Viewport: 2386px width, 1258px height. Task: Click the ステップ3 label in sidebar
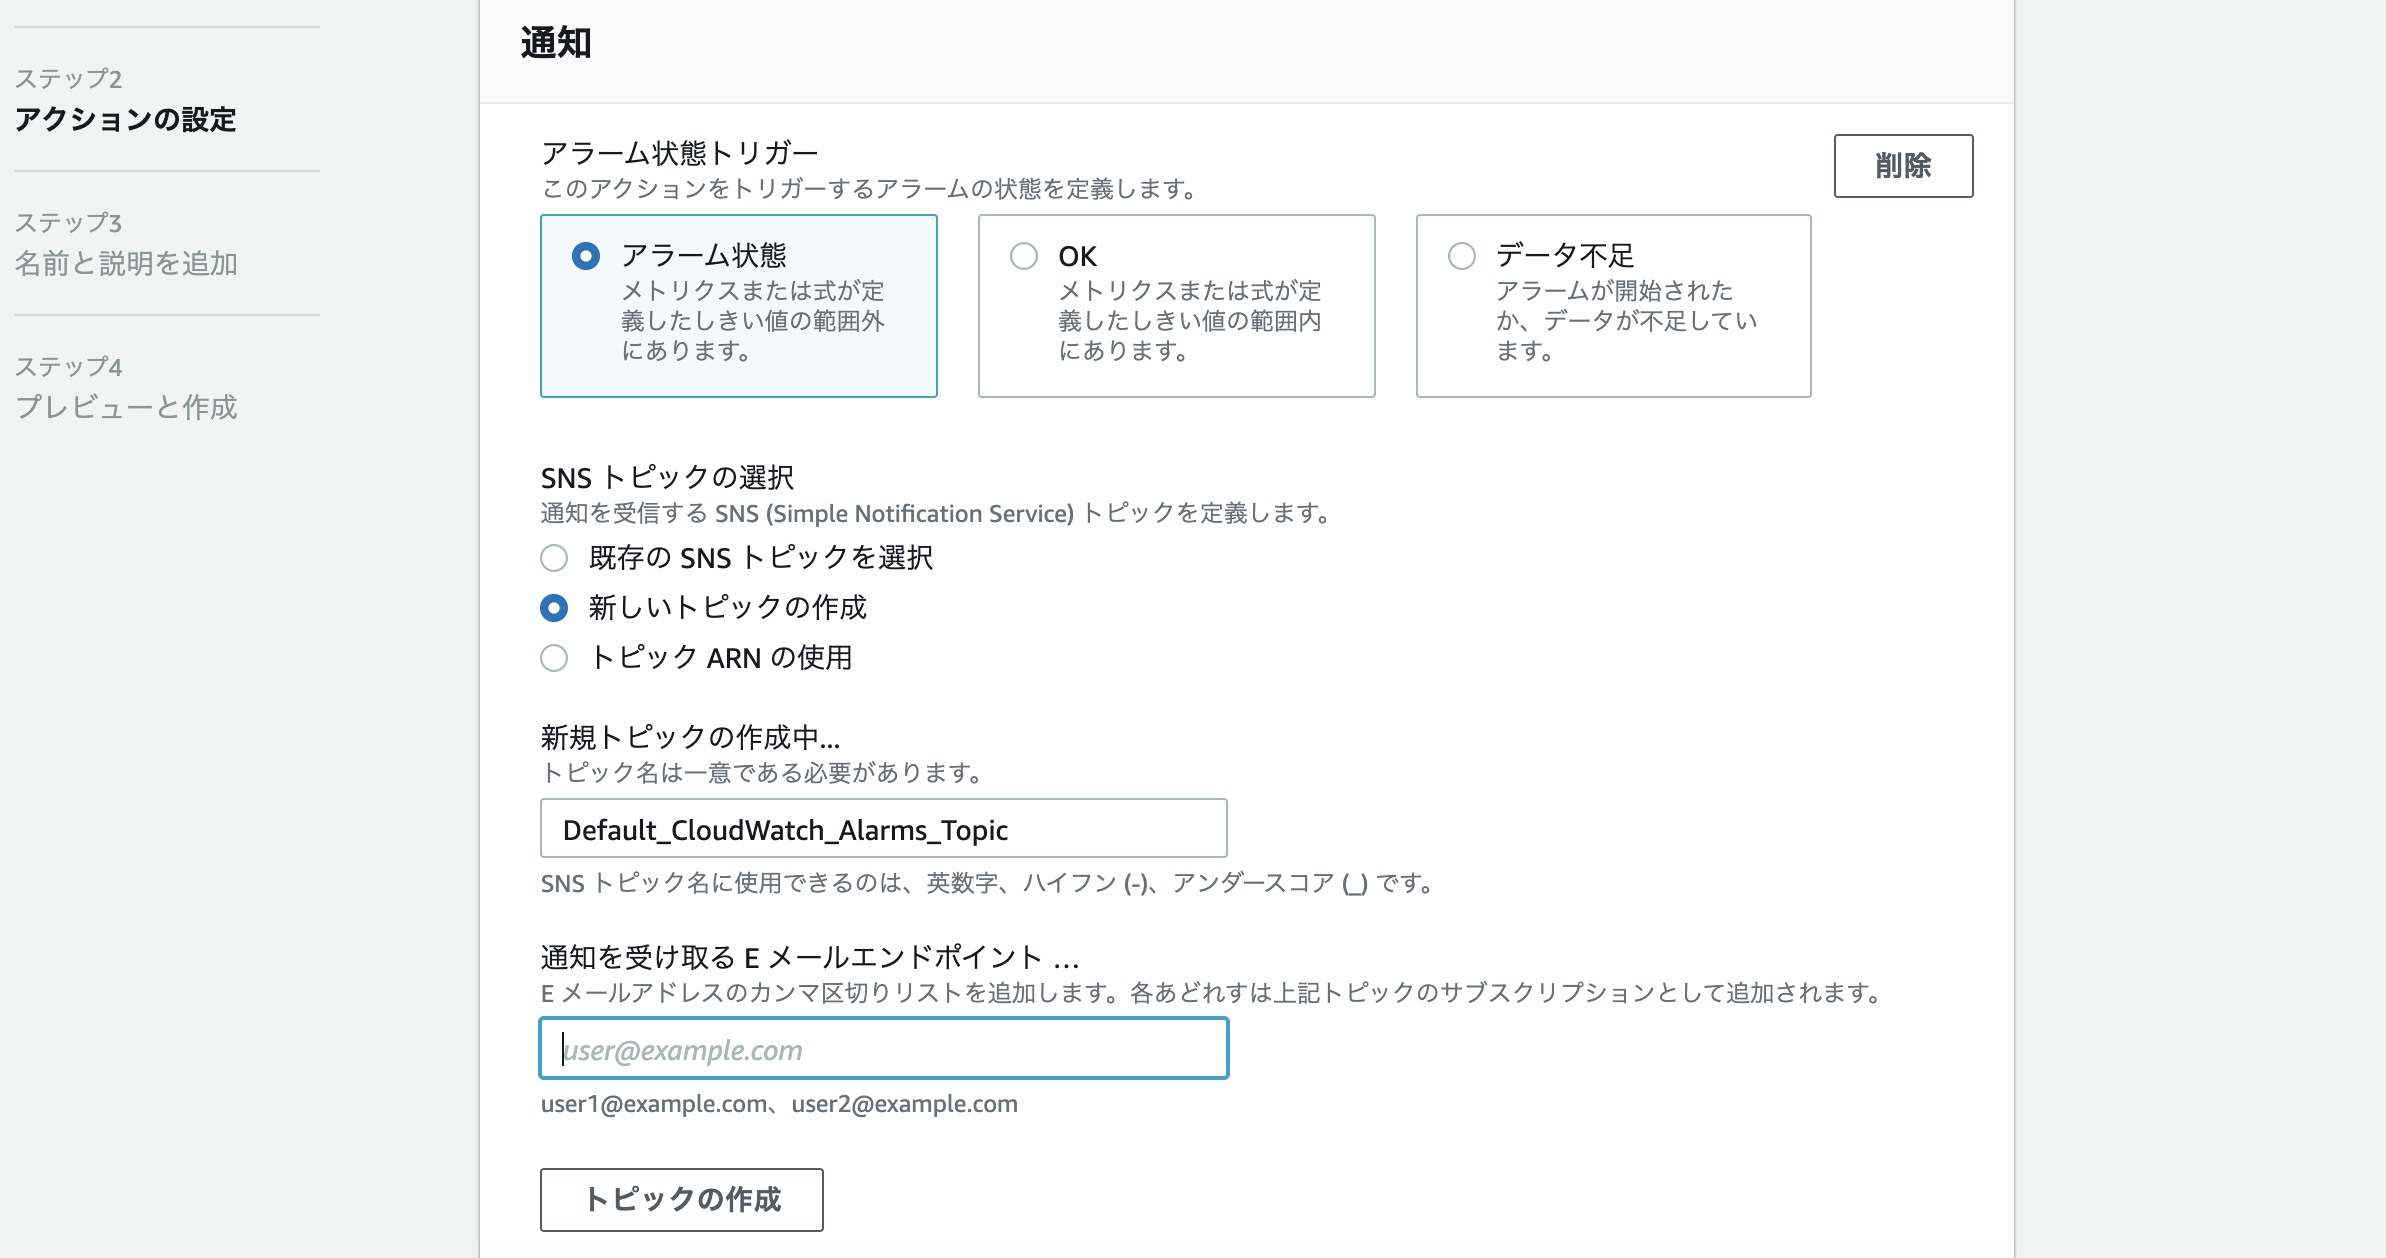pyautogui.click(x=68, y=222)
